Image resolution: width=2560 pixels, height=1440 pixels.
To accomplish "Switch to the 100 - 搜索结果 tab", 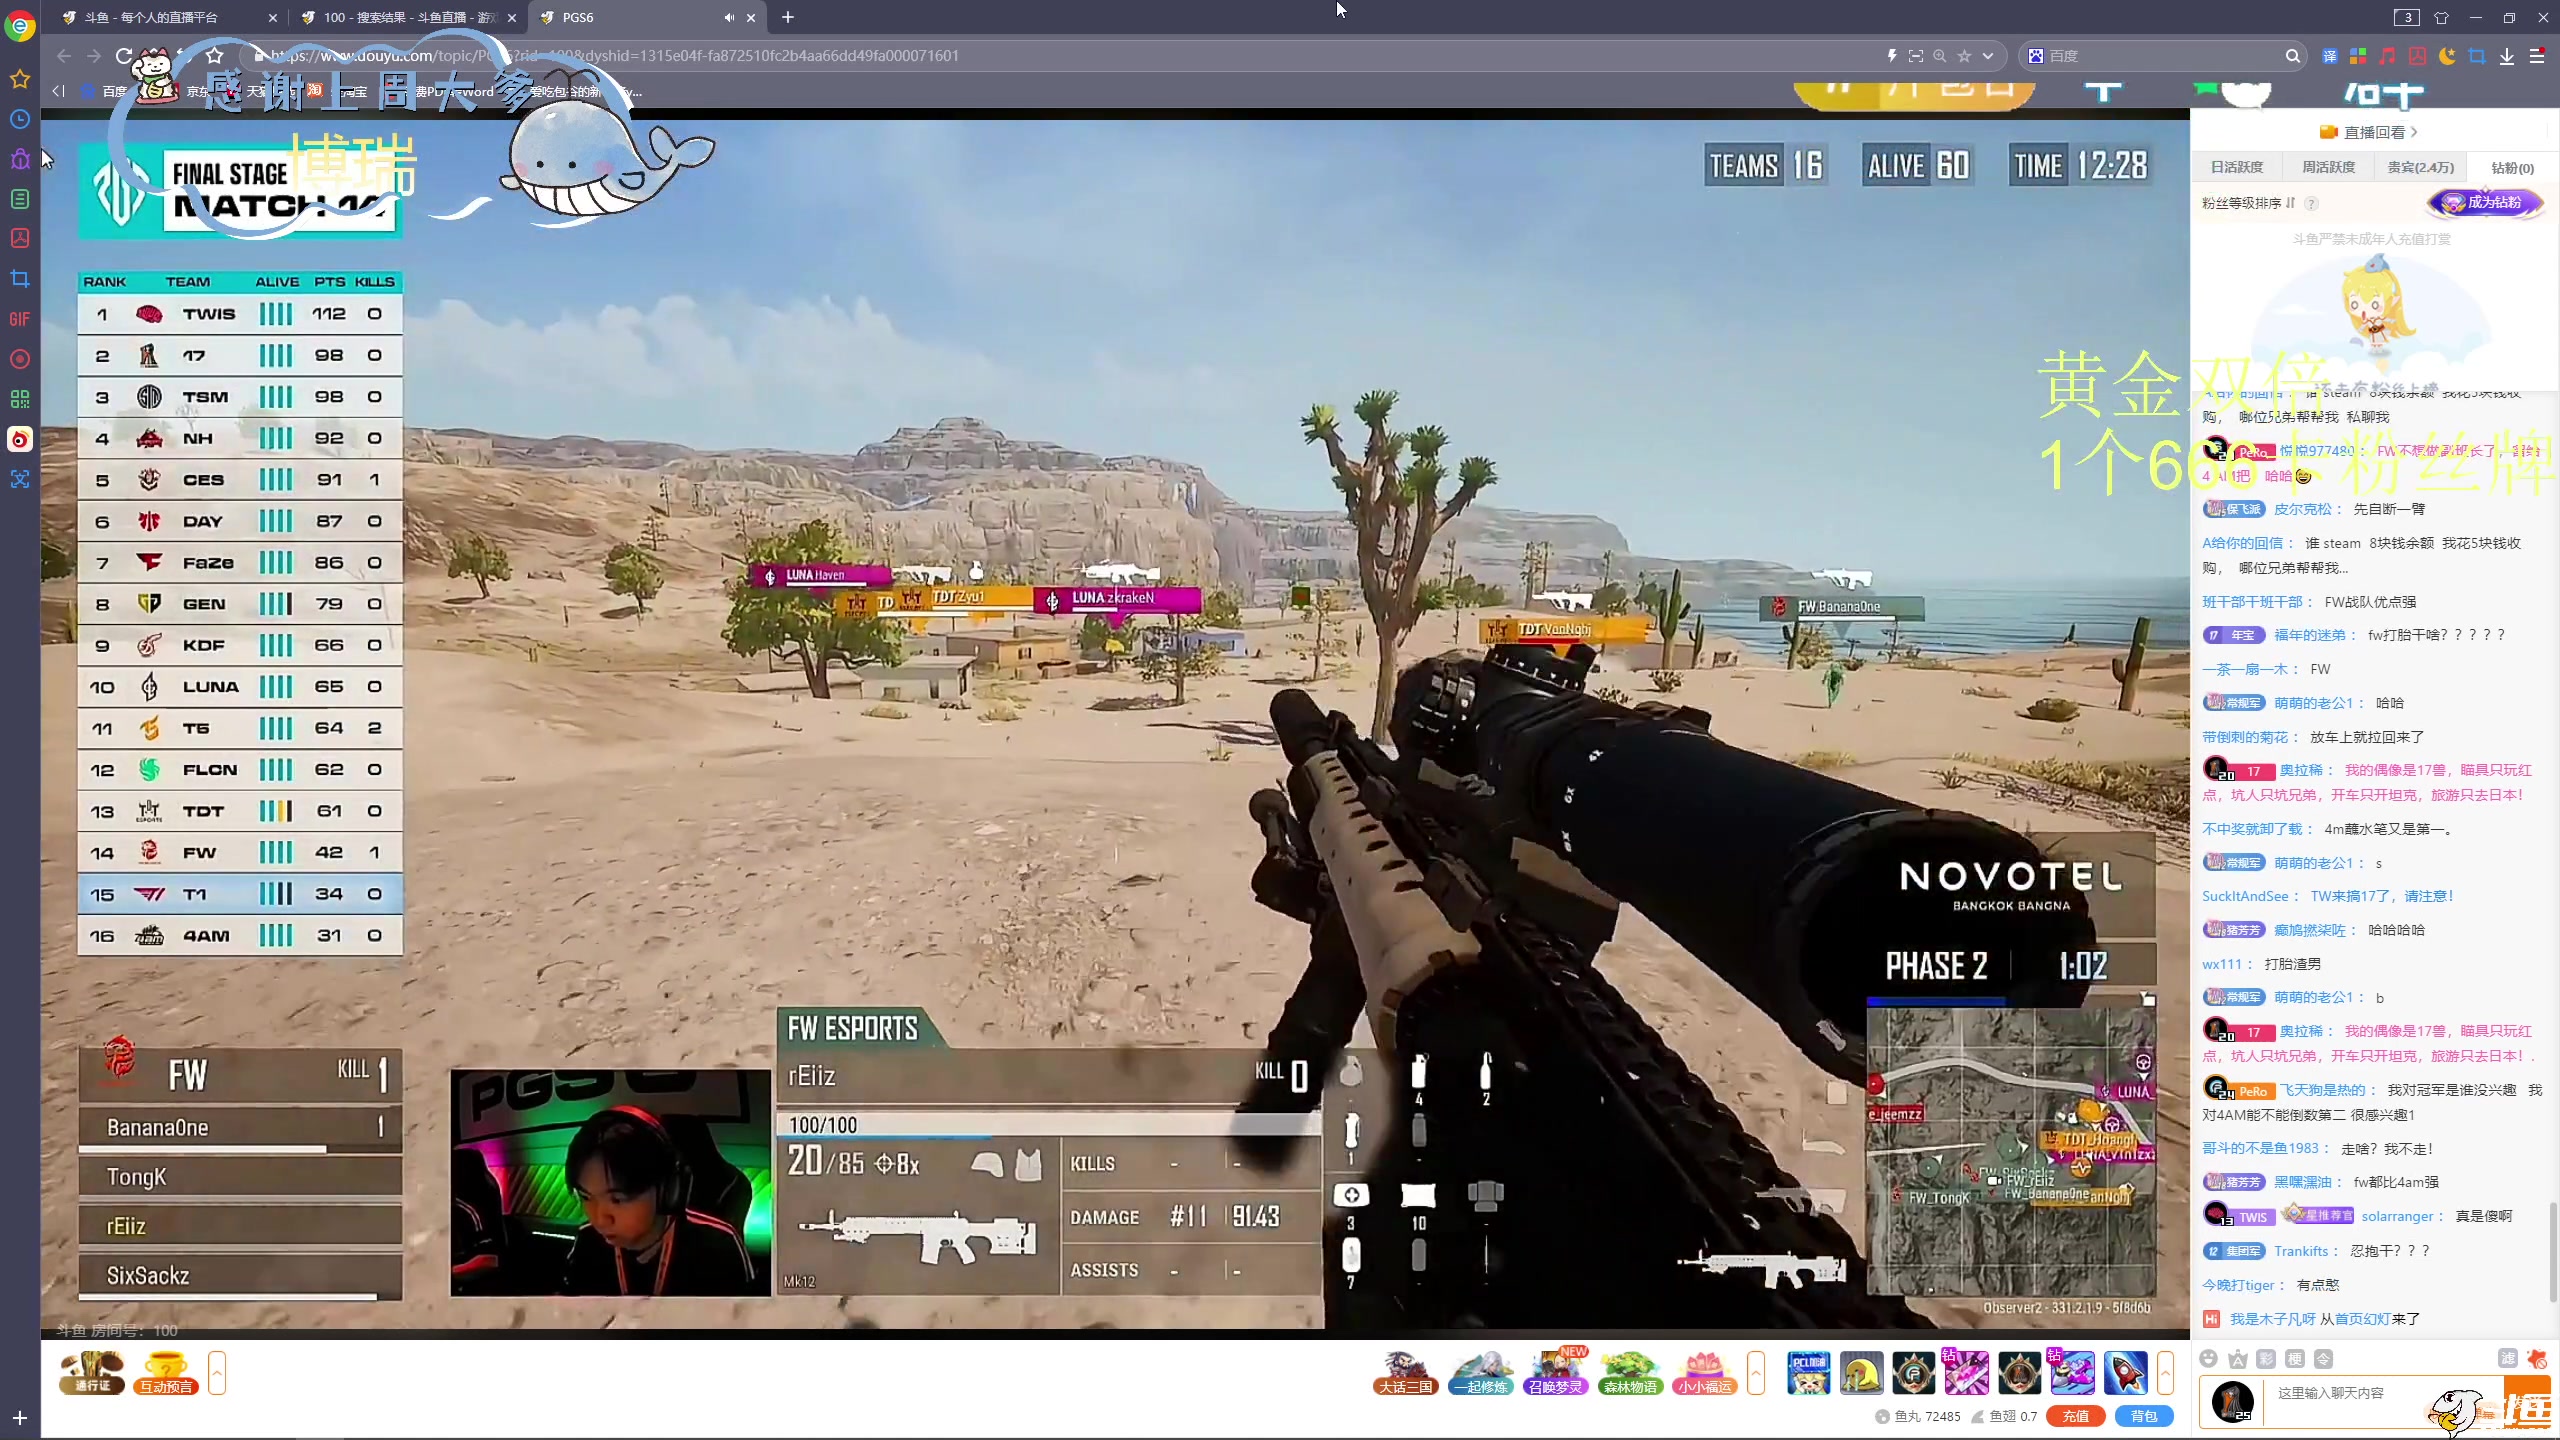I will (x=410, y=17).
